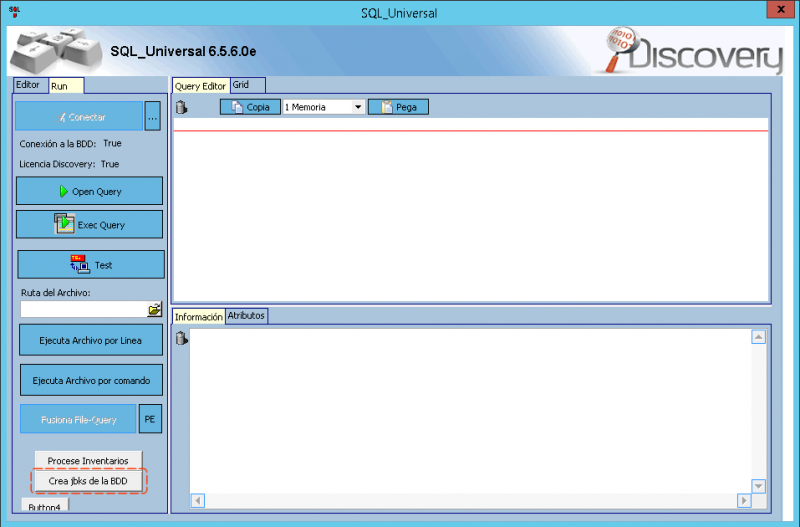
Task: Click Ejecuta Archivo por Linea
Action: click(91, 340)
